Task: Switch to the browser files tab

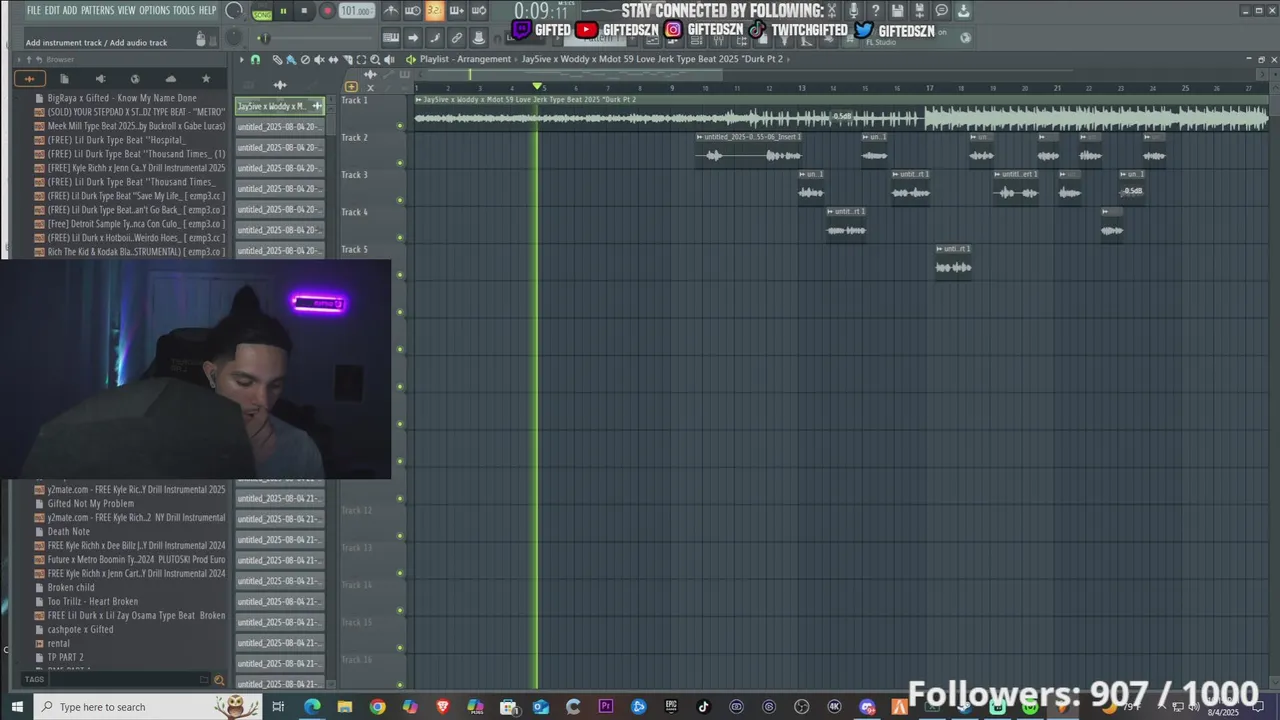Action: 64,79
